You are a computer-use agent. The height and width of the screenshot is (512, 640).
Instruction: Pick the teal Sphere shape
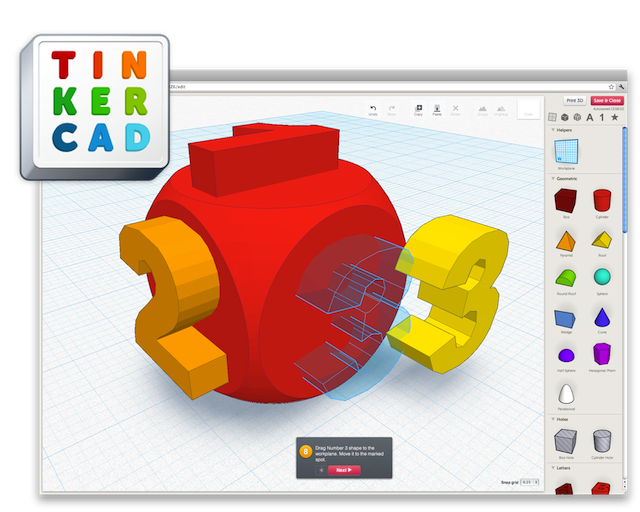point(602,277)
